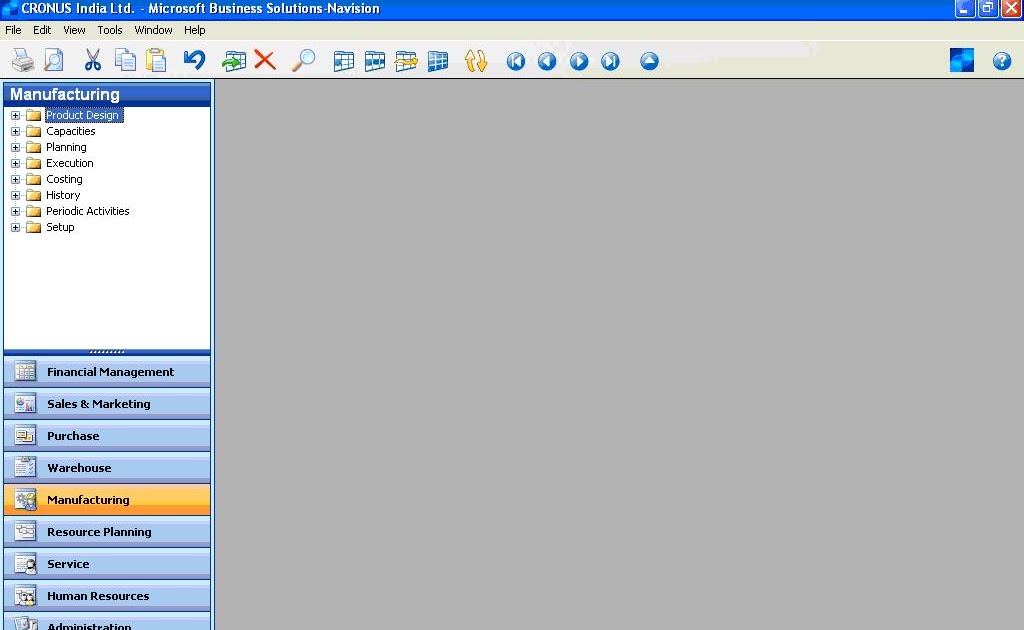
Task: Select the Product Design tree item
Action: (82, 115)
